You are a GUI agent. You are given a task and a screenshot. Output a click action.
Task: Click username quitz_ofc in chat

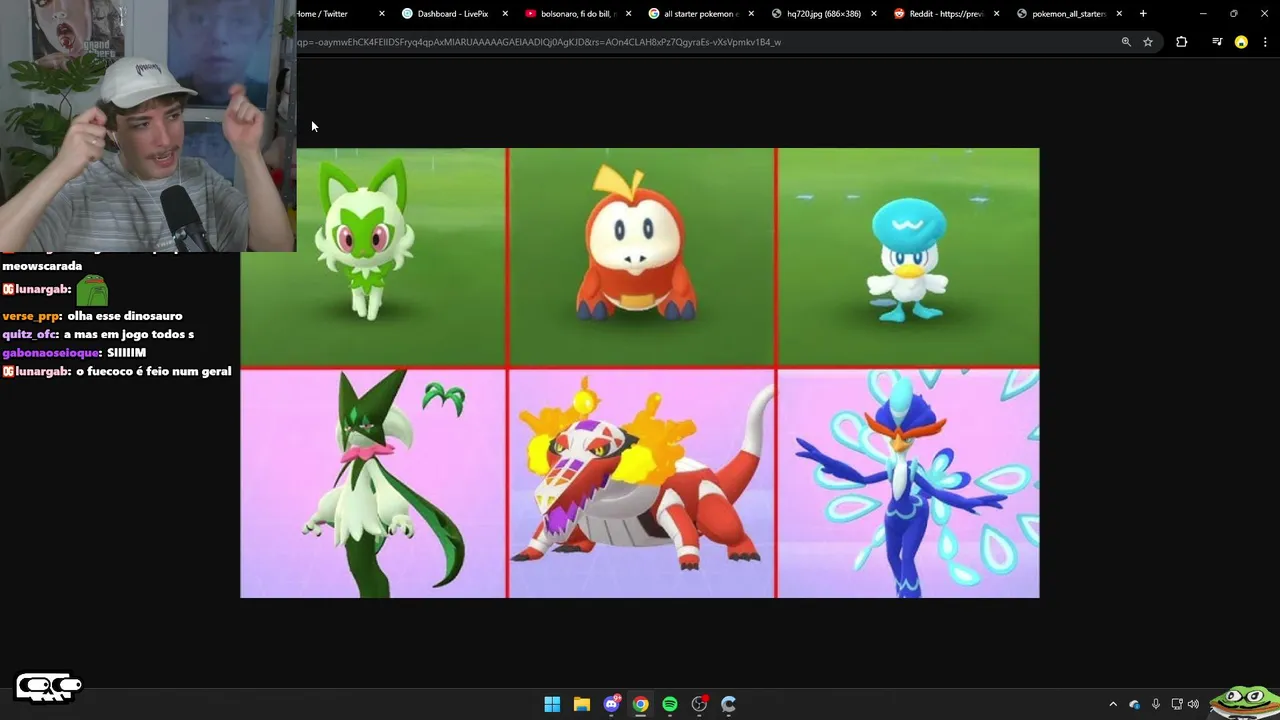30,334
